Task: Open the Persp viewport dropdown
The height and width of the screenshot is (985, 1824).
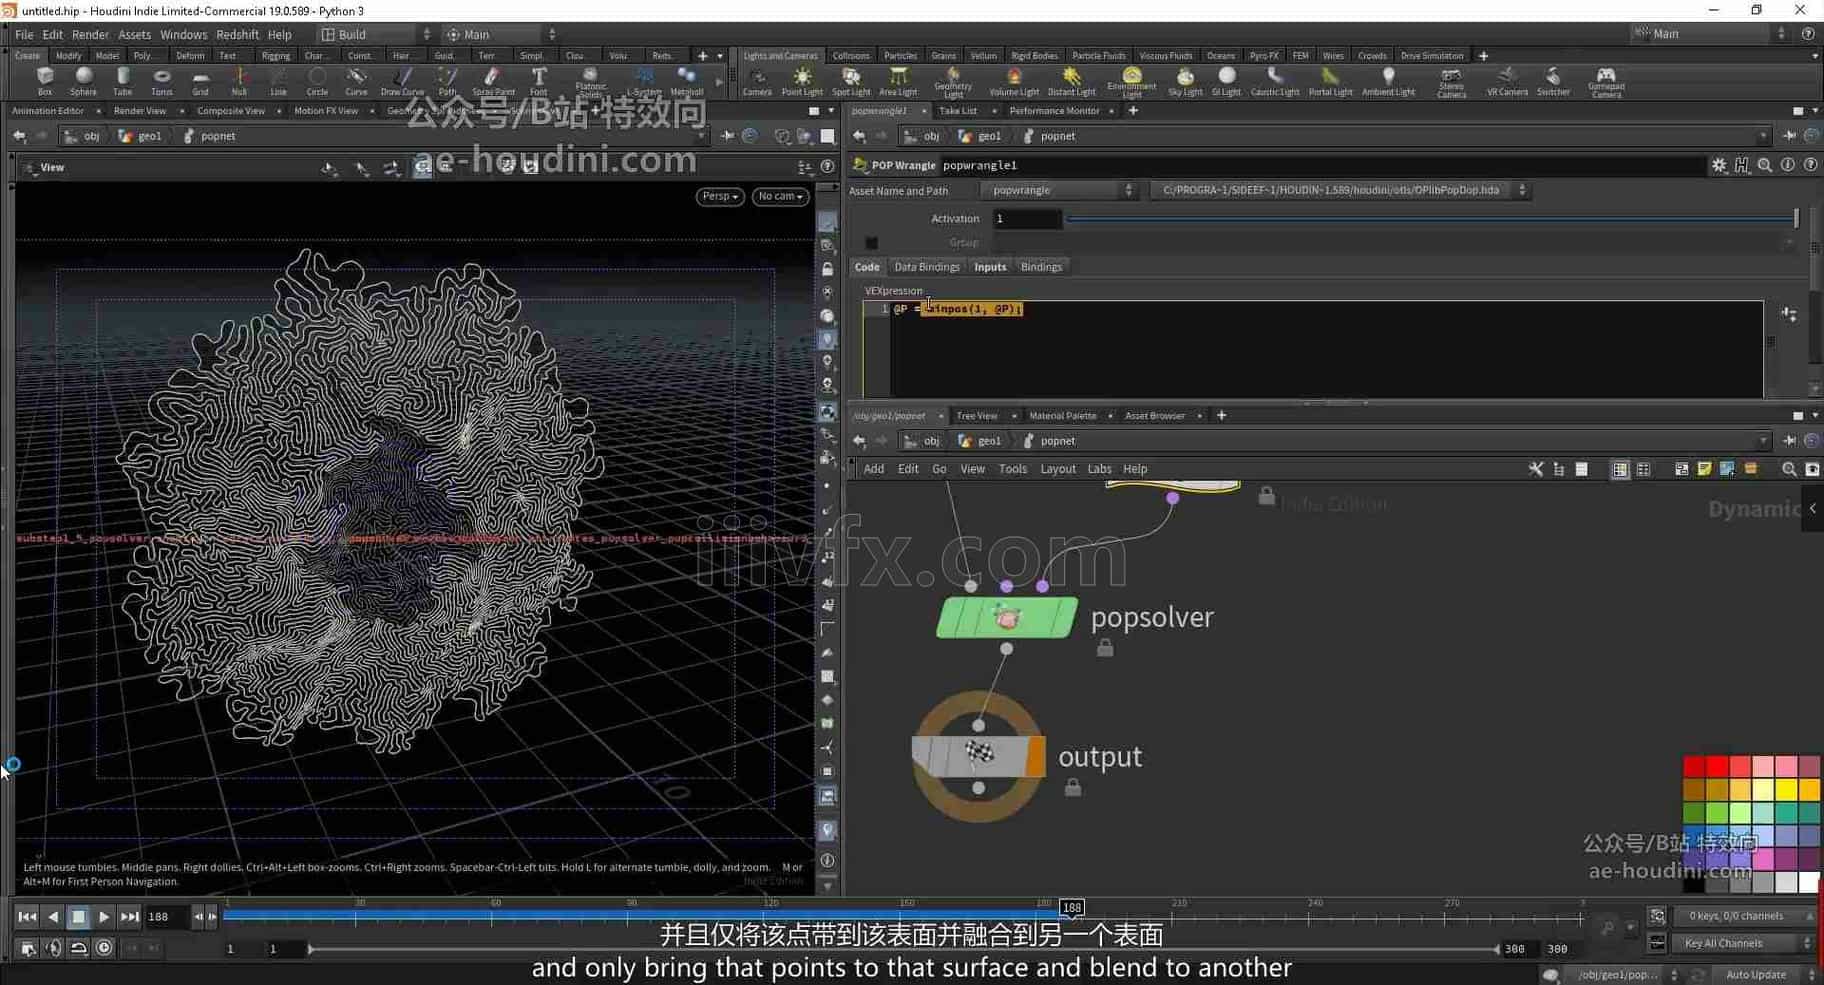Action: click(x=720, y=196)
